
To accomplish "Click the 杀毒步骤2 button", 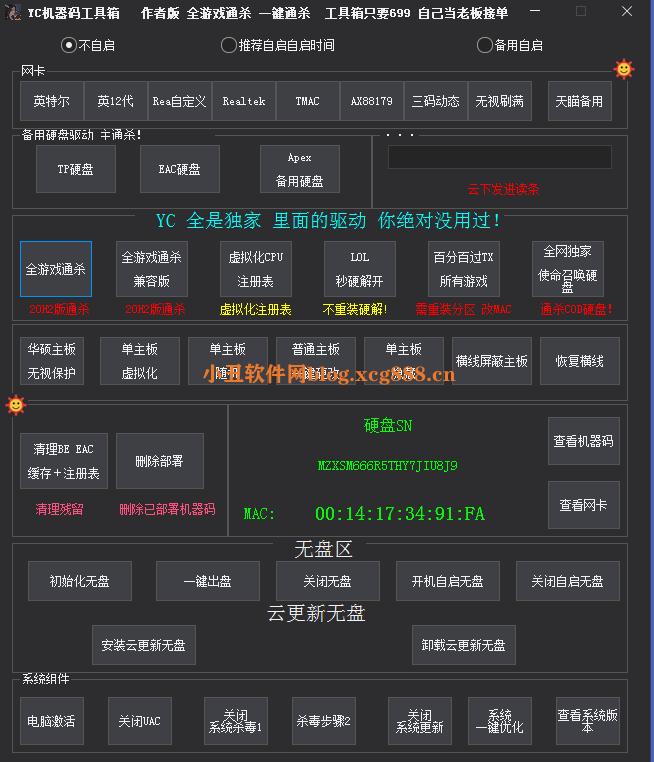I will tap(324, 721).
